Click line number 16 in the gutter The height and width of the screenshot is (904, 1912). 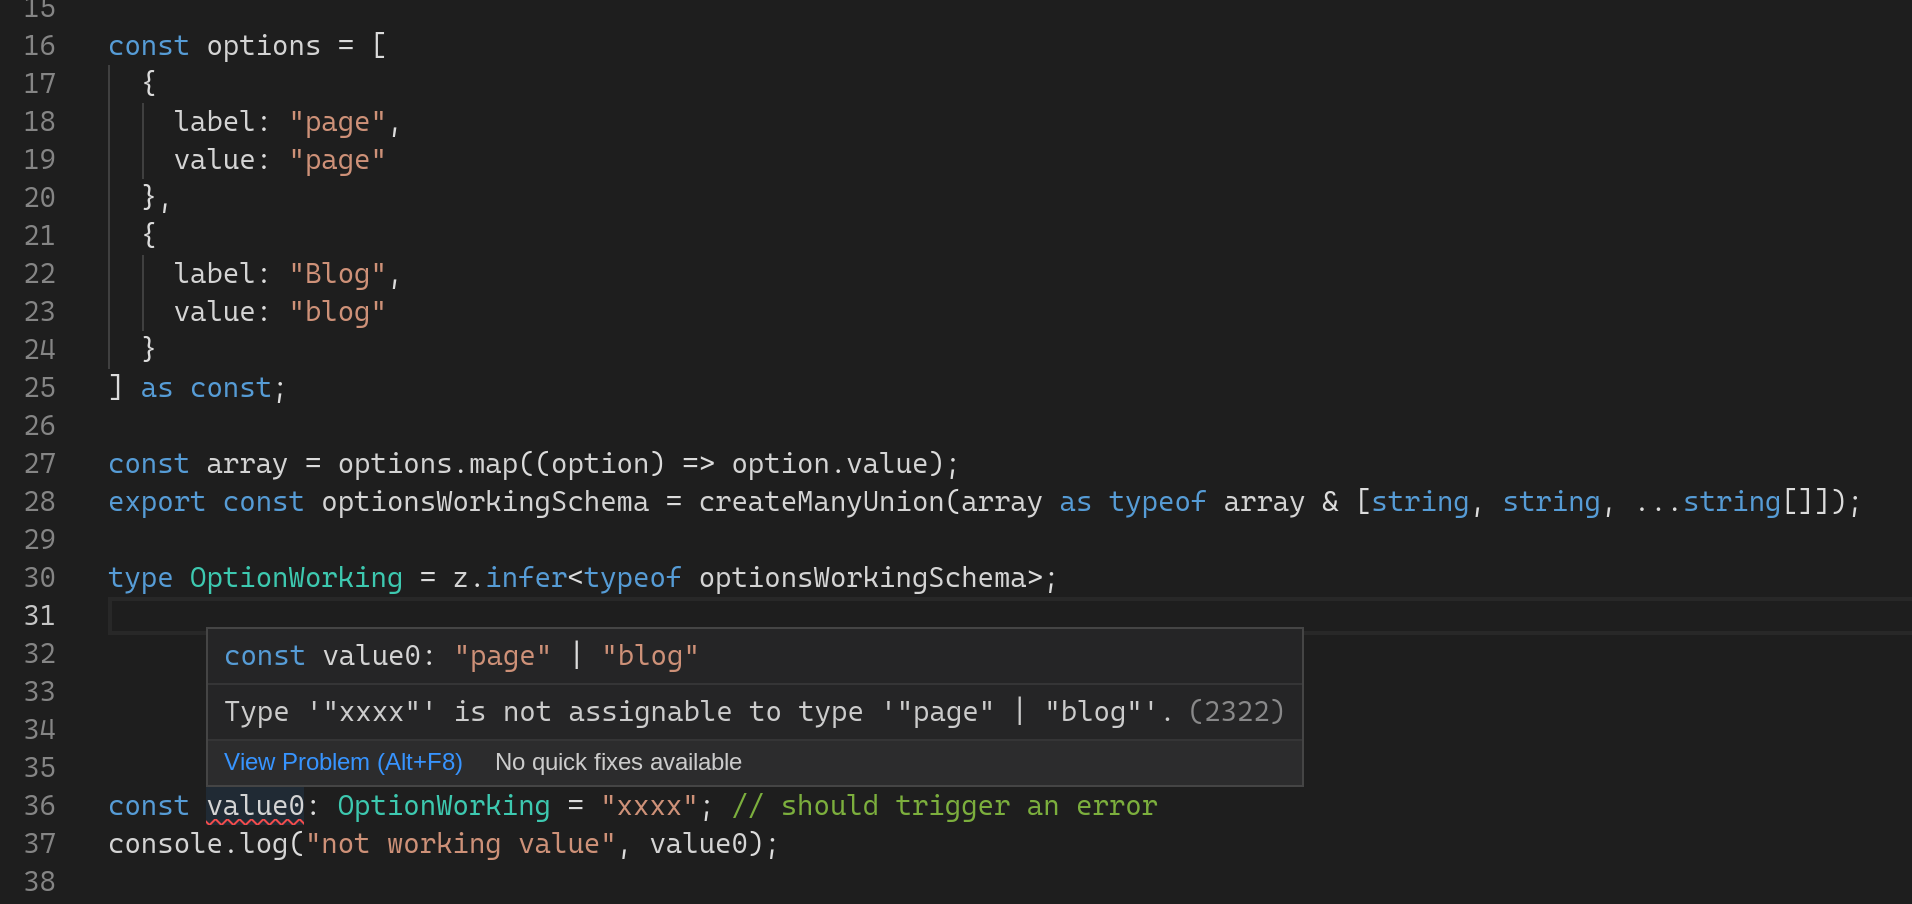pos(40,45)
